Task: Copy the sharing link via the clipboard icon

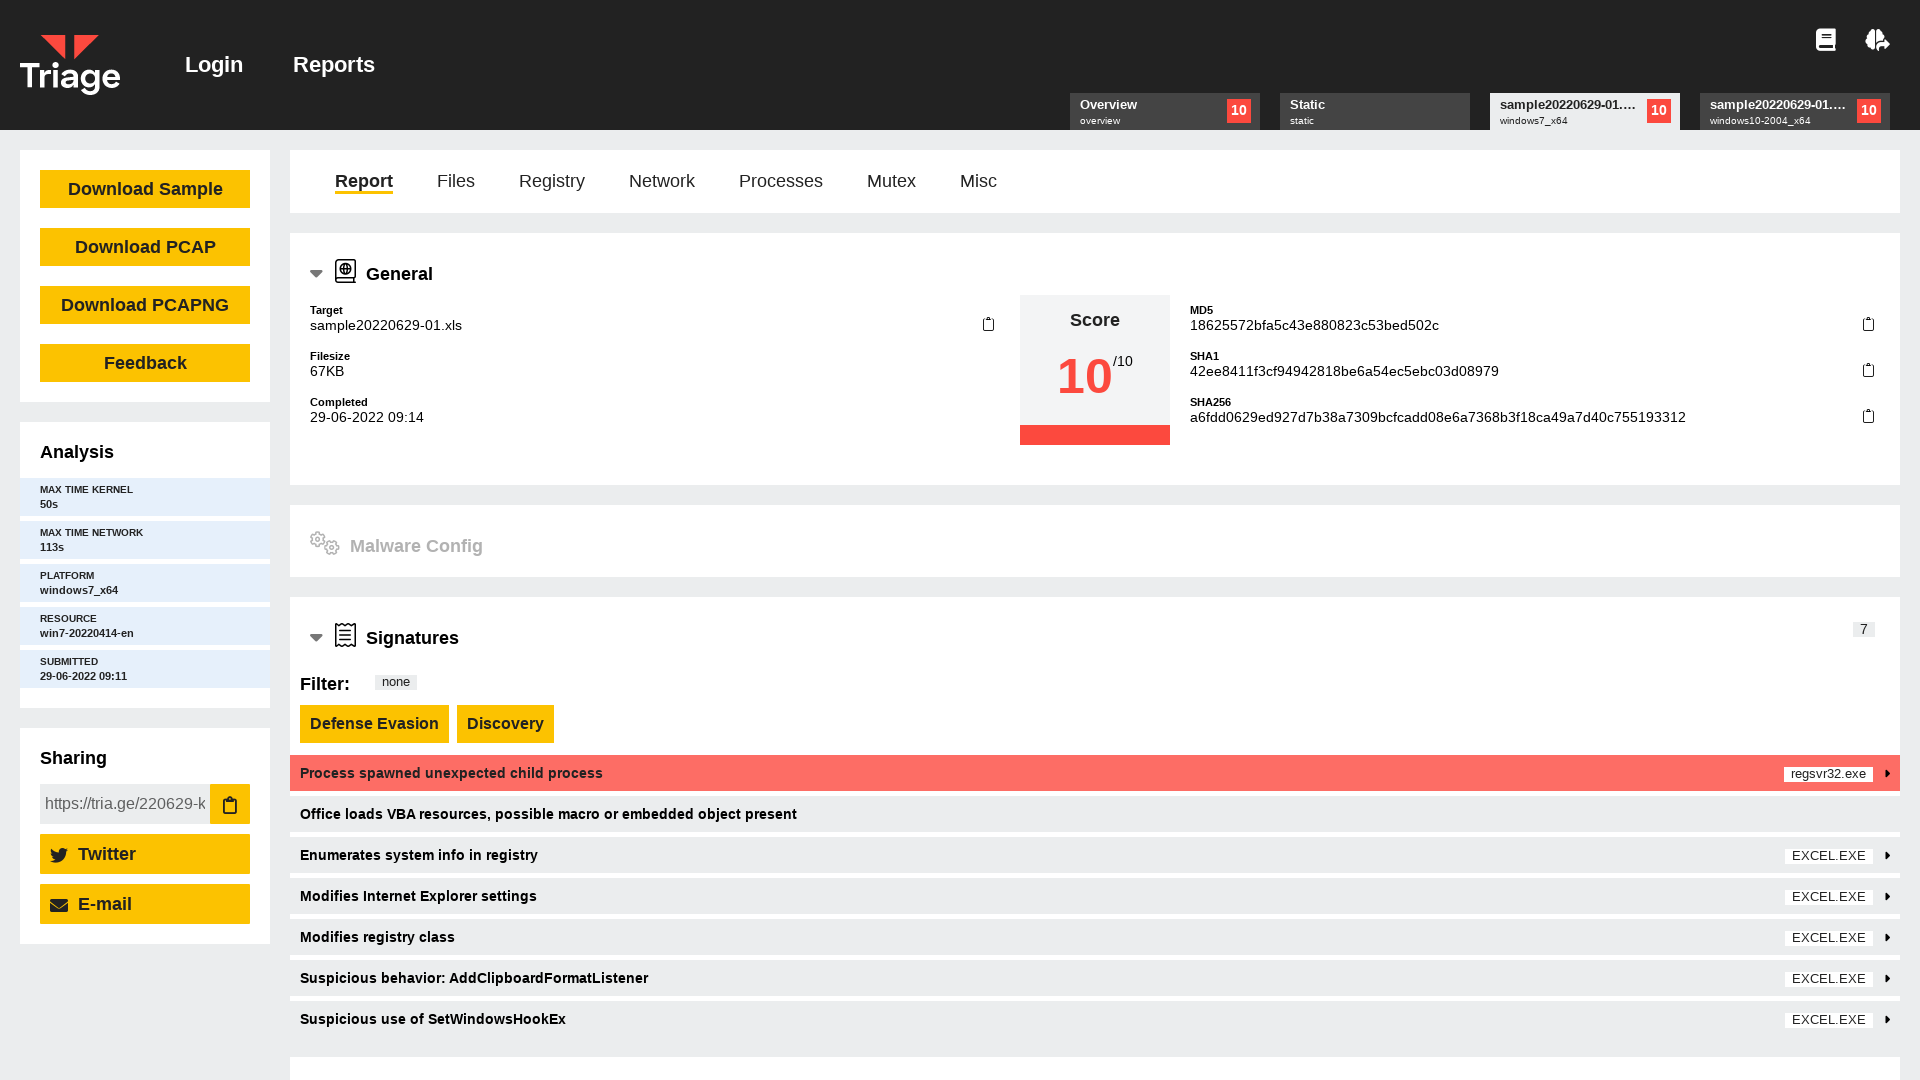Action: pos(229,804)
